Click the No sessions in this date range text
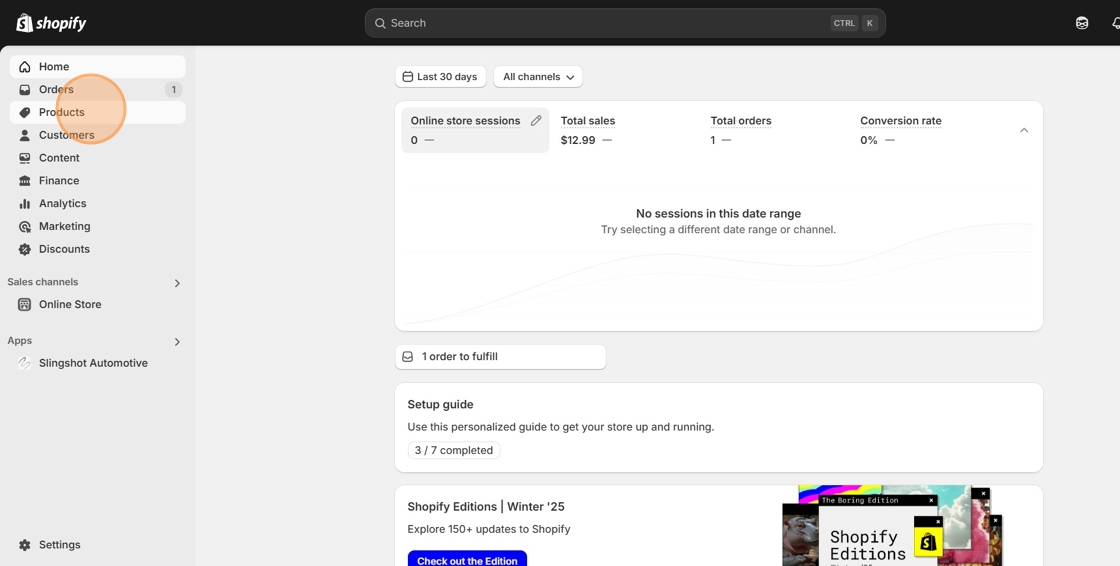The height and width of the screenshot is (566, 1120). [719, 214]
